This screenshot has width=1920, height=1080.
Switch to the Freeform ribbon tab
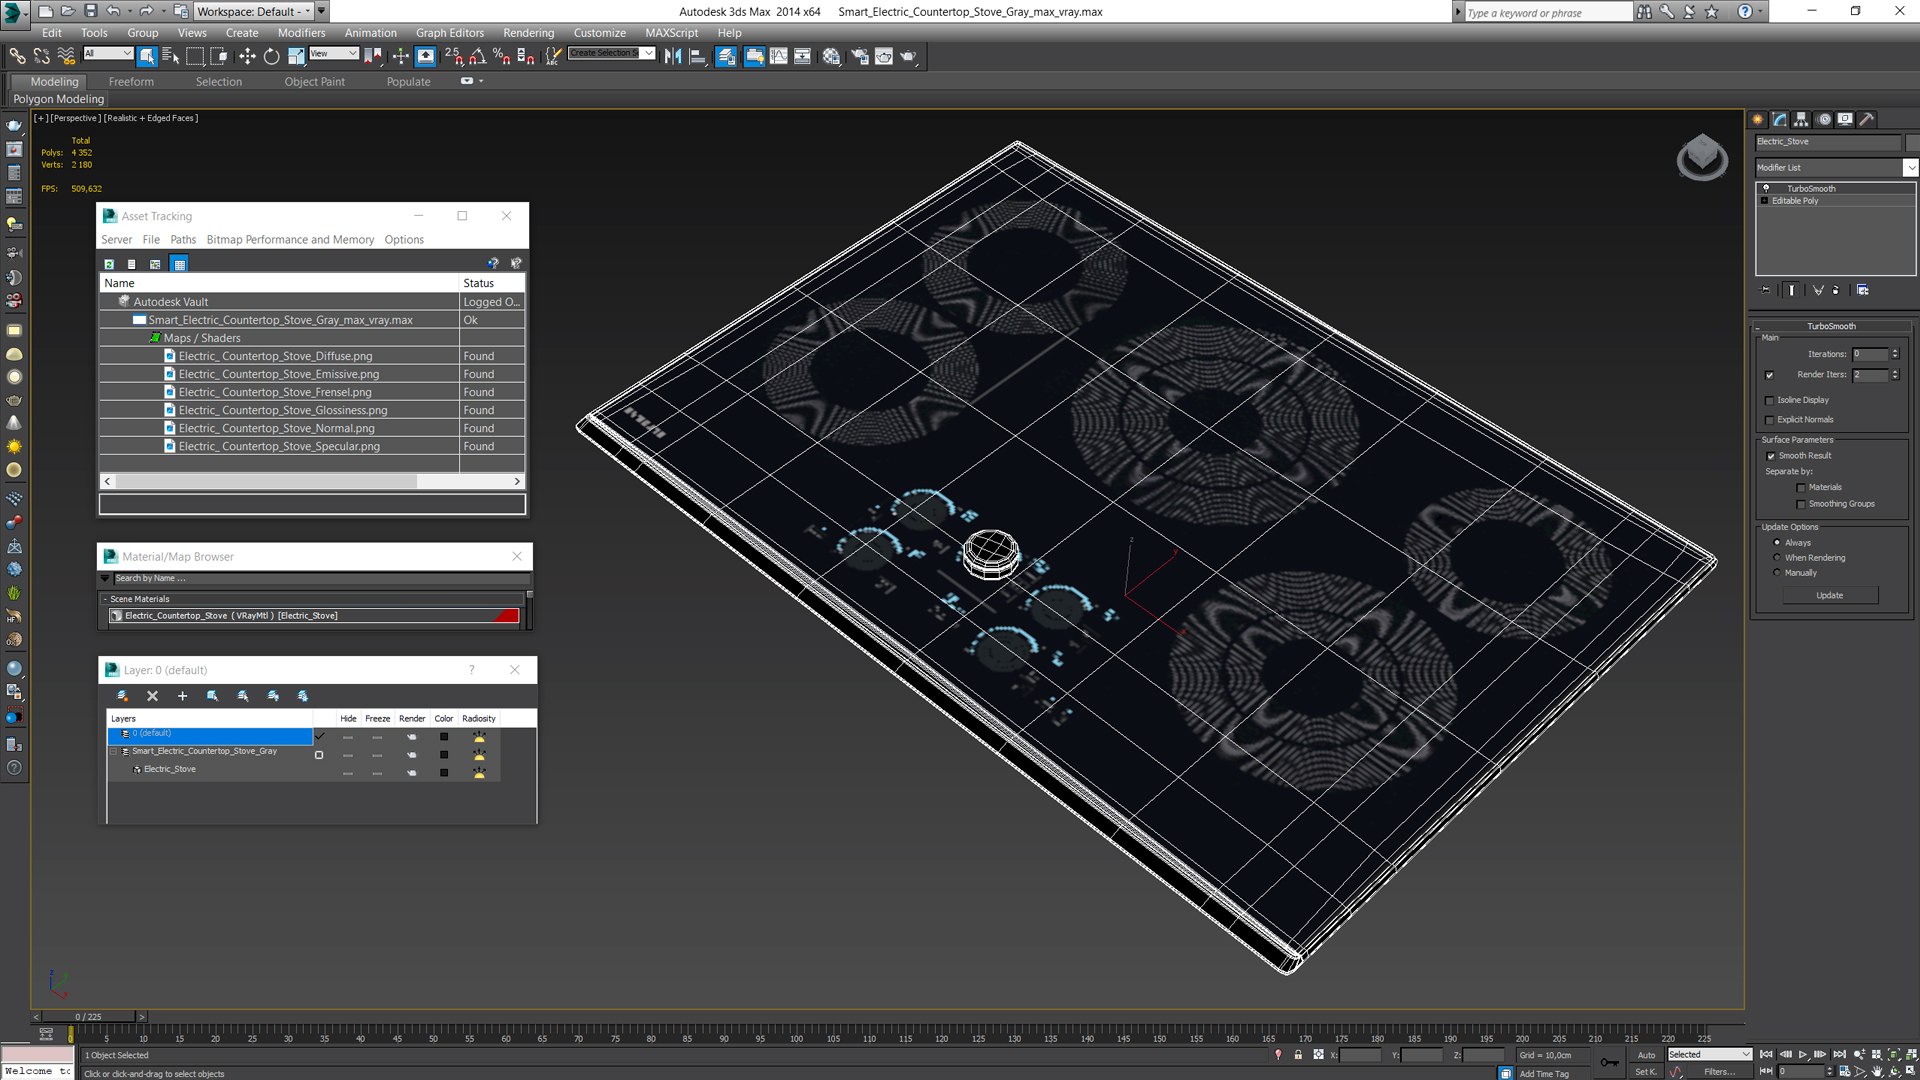pos(131,82)
